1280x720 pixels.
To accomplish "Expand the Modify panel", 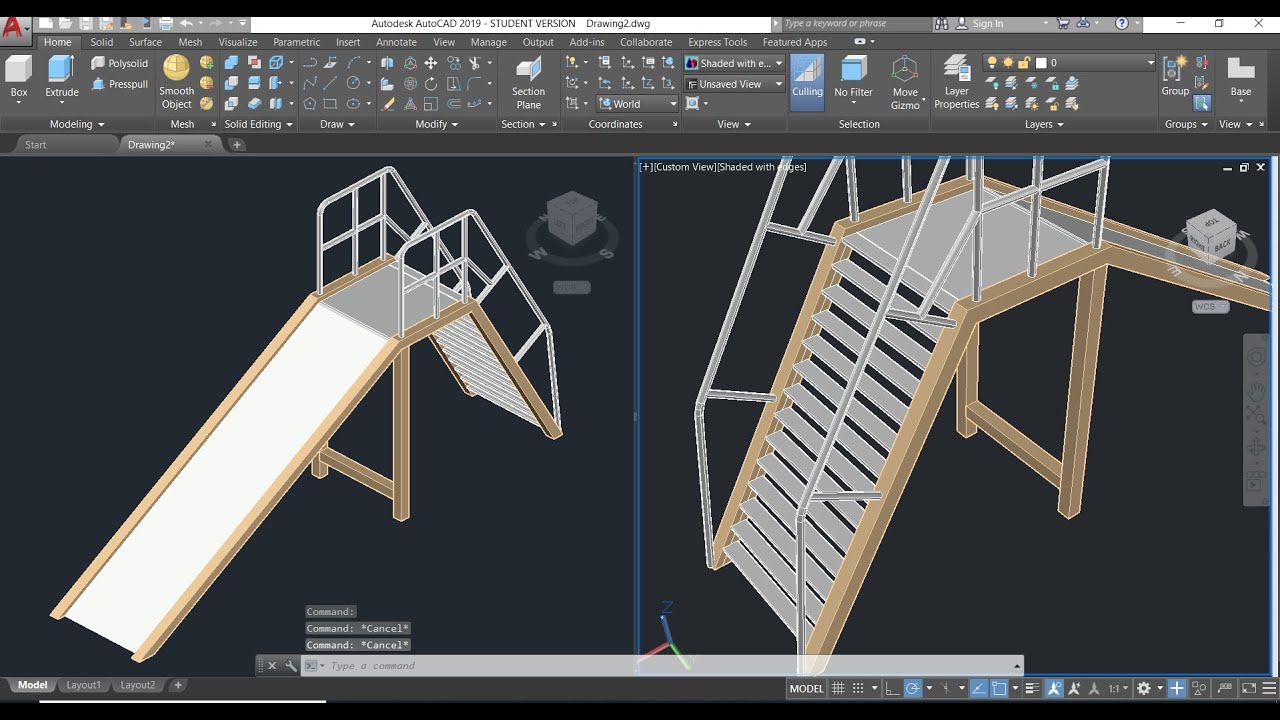I will click(437, 124).
